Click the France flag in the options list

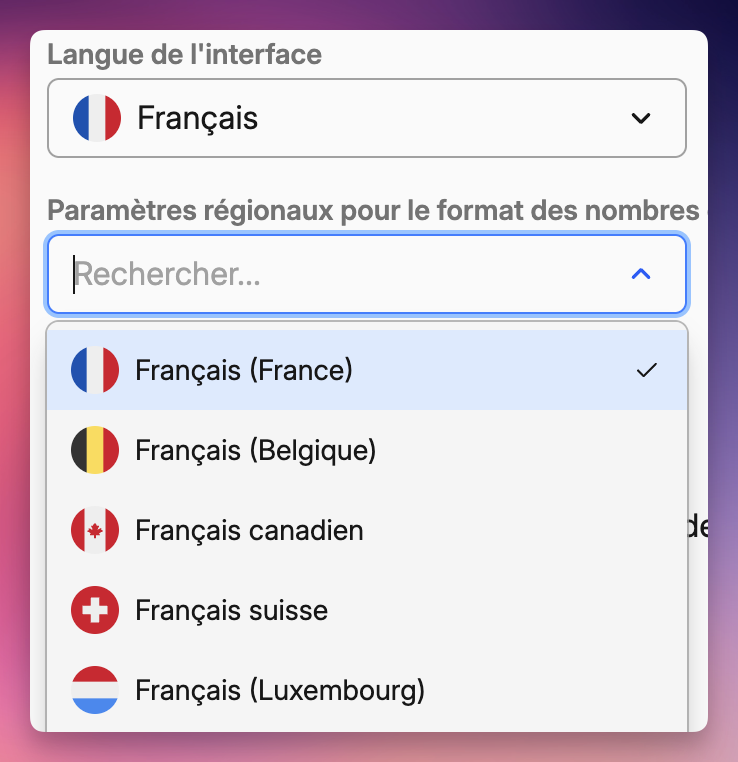click(95, 370)
